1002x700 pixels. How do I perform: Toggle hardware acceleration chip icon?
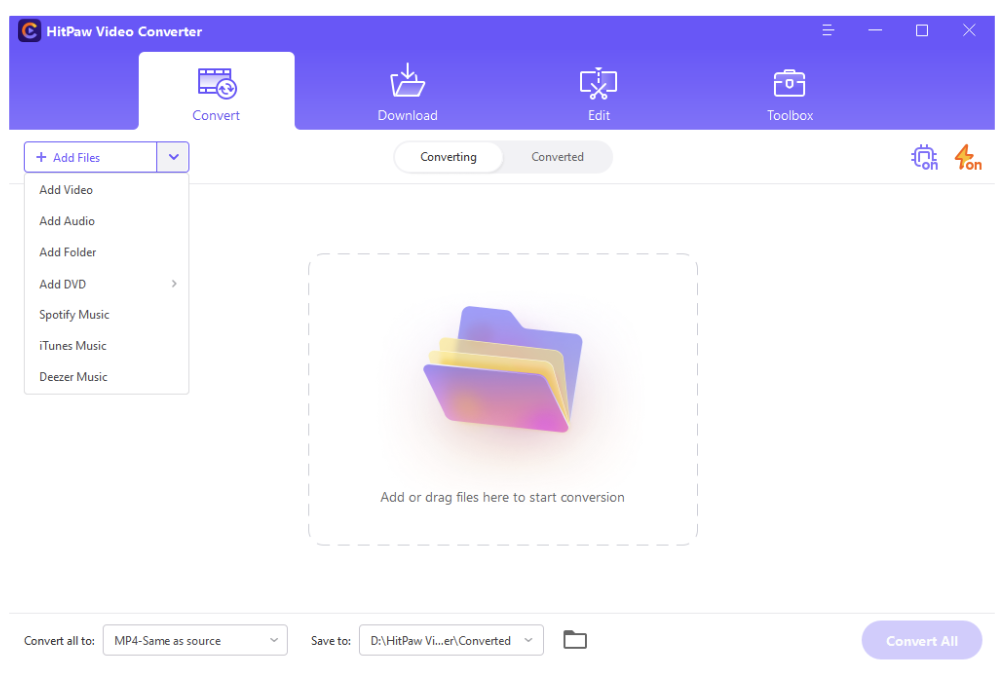coord(924,157)
